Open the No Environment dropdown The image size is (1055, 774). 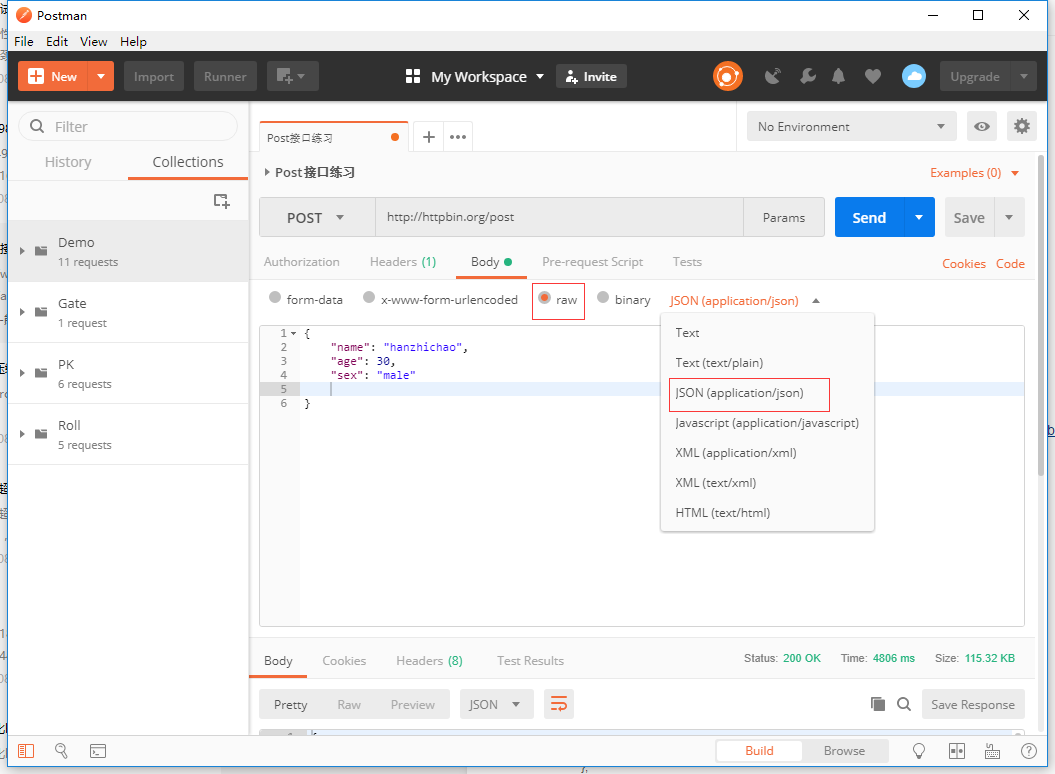[x=851, y=127]
